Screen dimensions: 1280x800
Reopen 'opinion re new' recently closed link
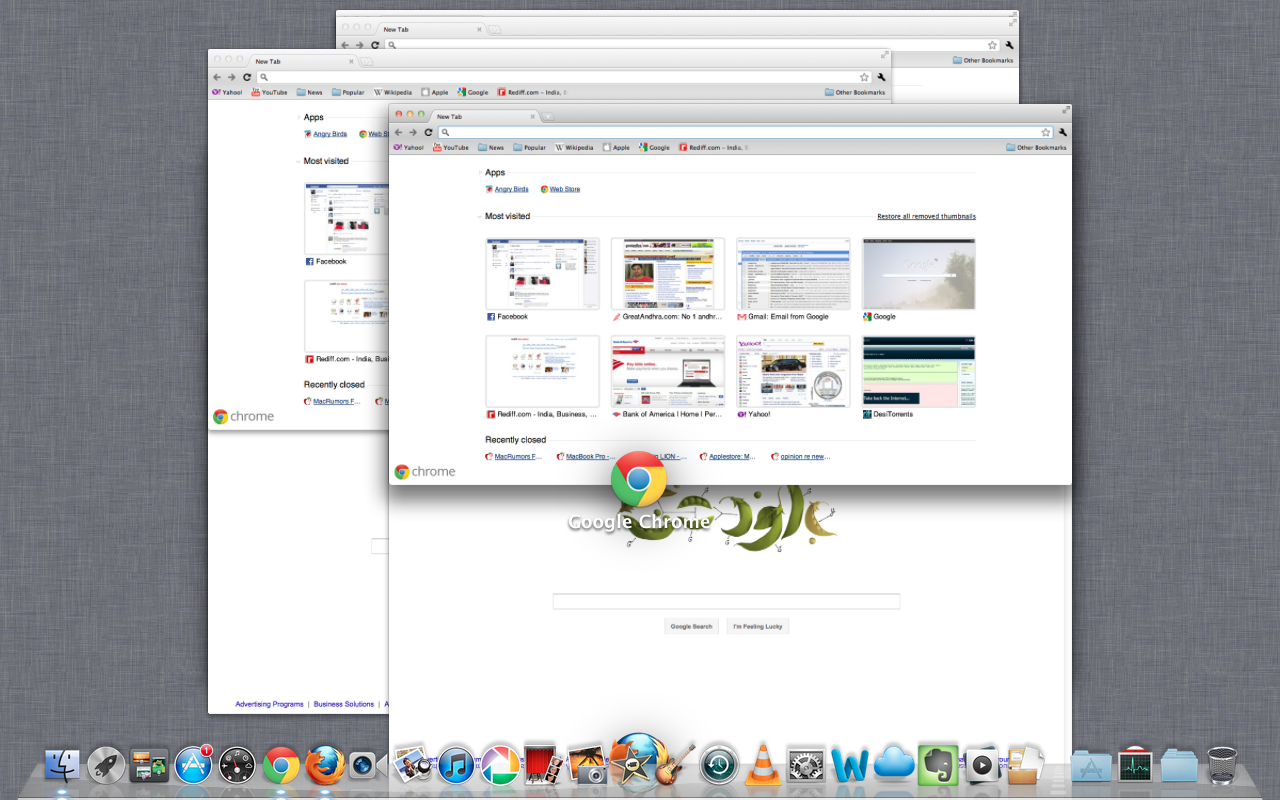[x=800, y=456]
